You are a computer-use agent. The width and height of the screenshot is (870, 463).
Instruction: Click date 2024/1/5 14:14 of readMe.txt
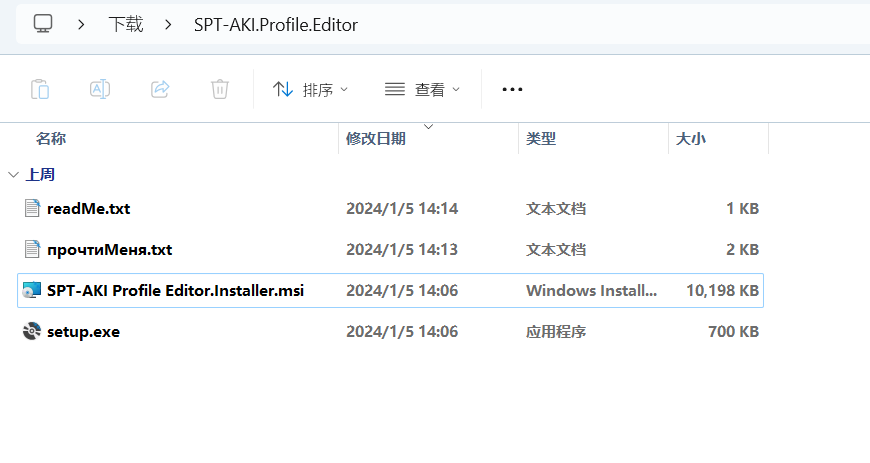tap(402, 209)
